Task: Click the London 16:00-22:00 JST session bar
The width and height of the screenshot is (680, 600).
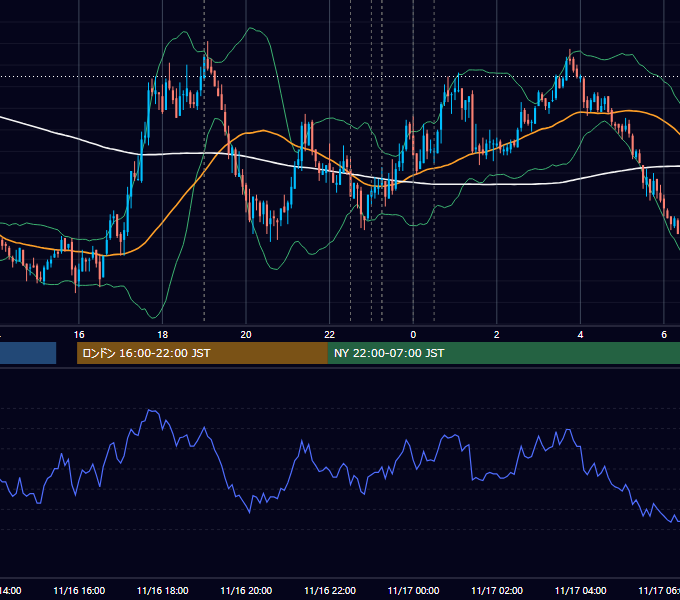Action: (202, 353)
